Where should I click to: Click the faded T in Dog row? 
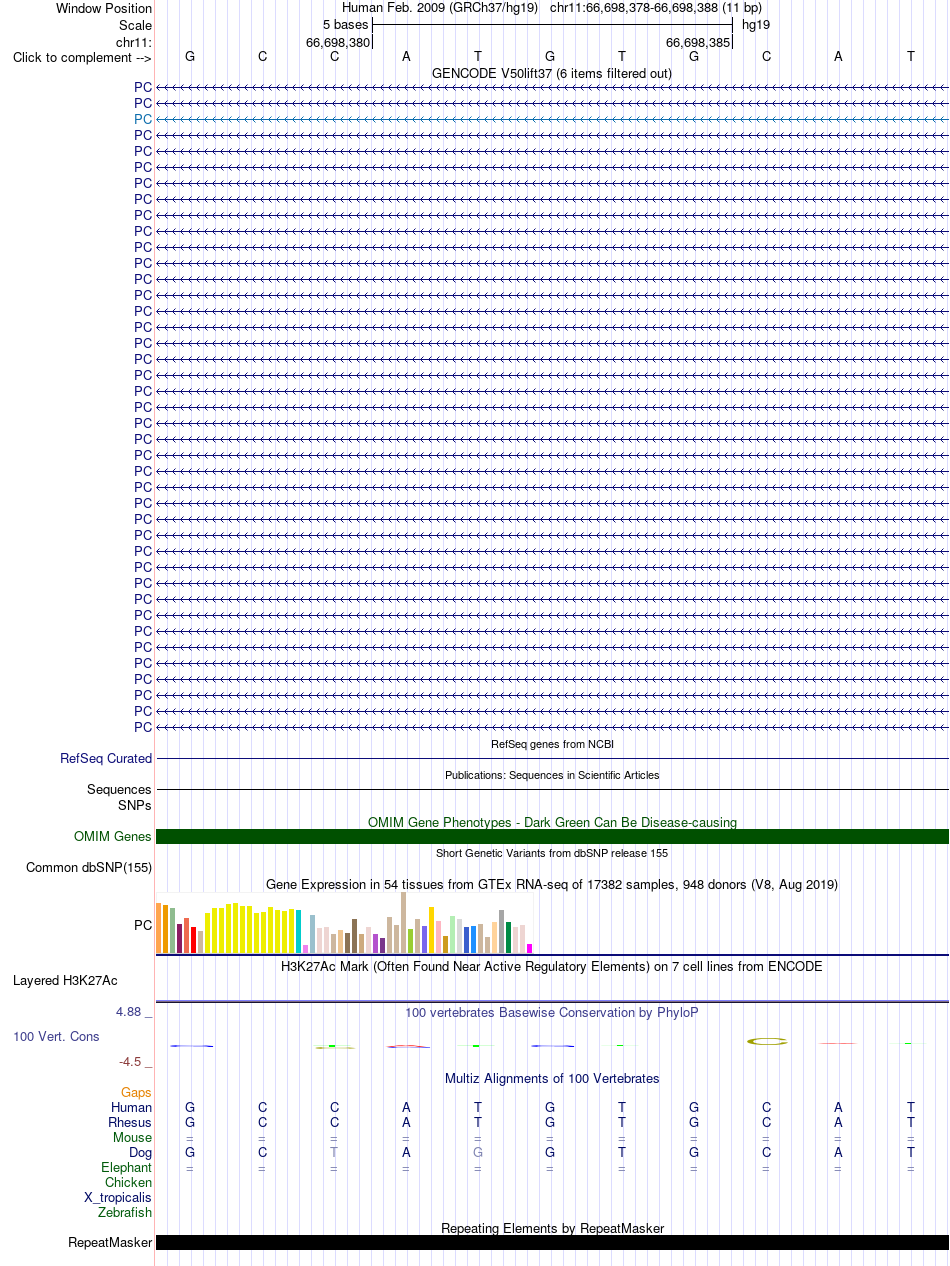pos(334,1152)
